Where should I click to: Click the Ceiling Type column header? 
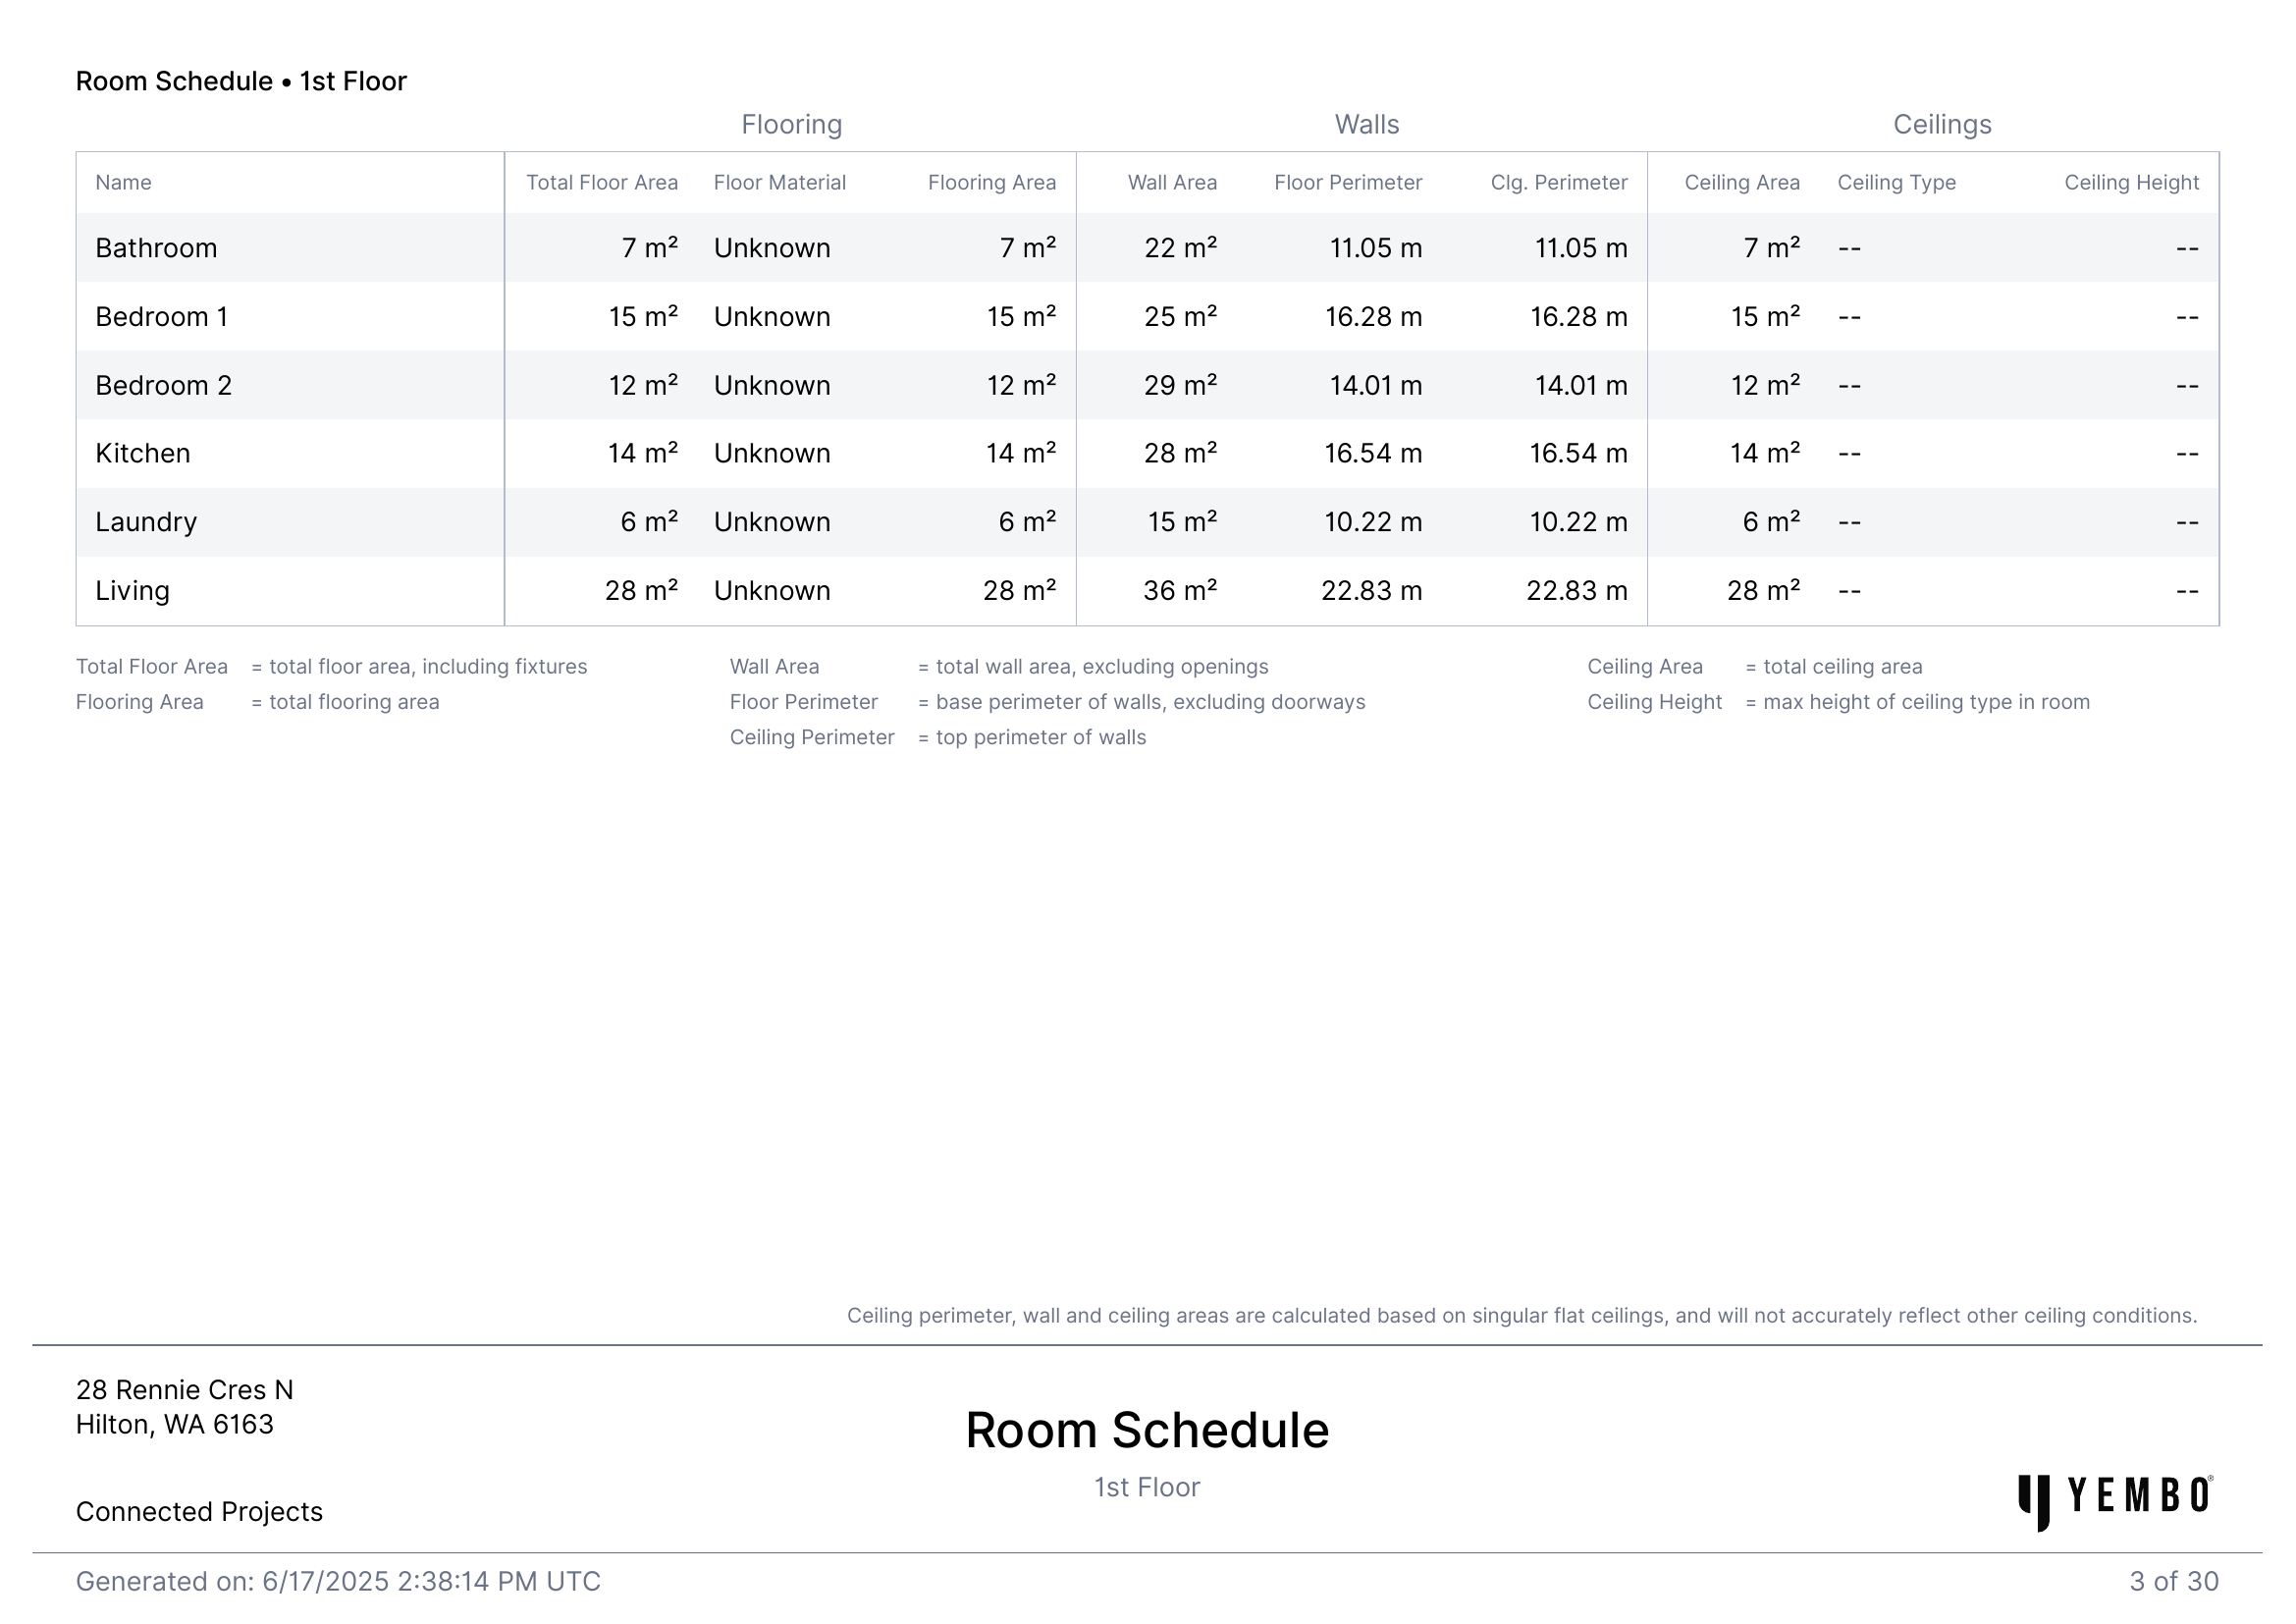[x=1897, y=183]
